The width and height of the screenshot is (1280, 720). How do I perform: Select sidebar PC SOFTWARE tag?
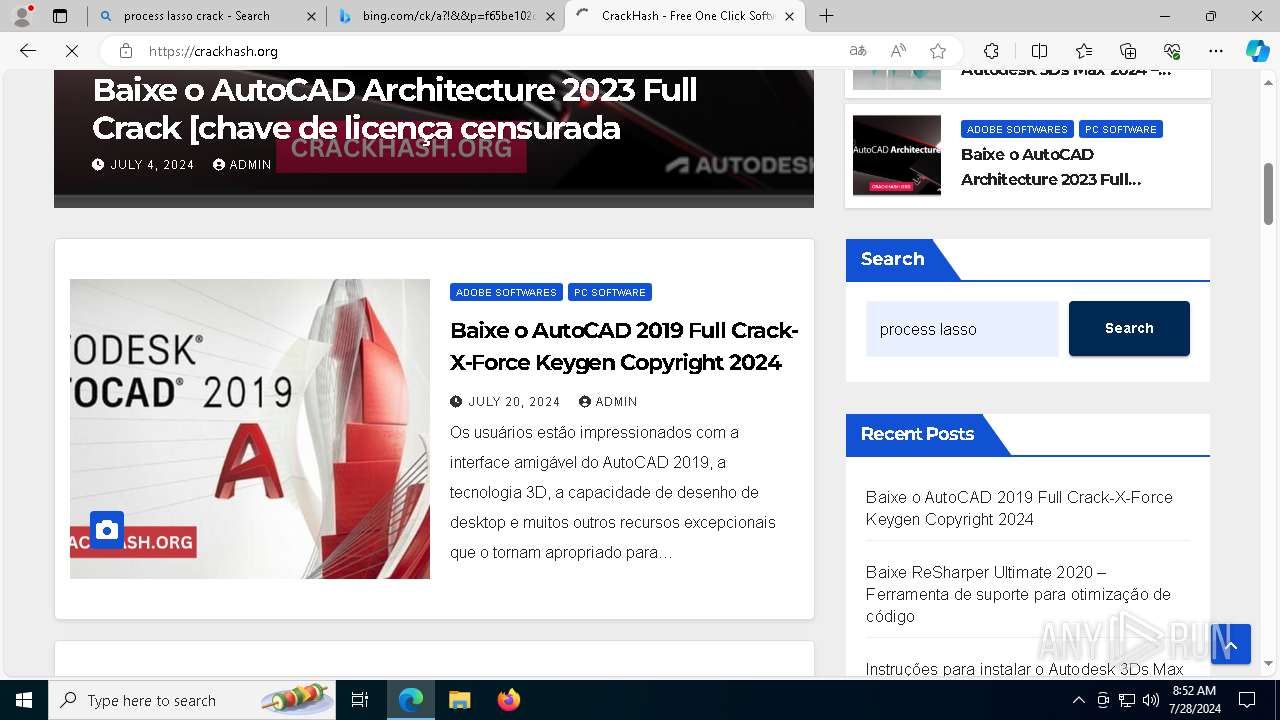click(x=1120, y=129)
